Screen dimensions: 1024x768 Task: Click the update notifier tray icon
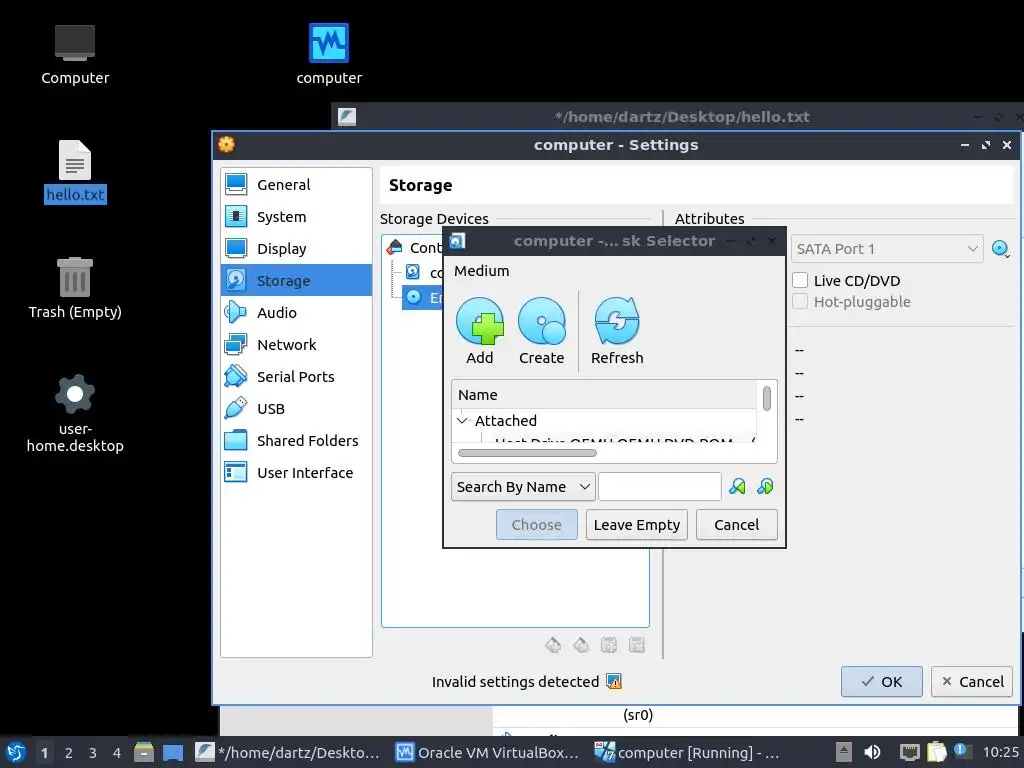point(962,751)
